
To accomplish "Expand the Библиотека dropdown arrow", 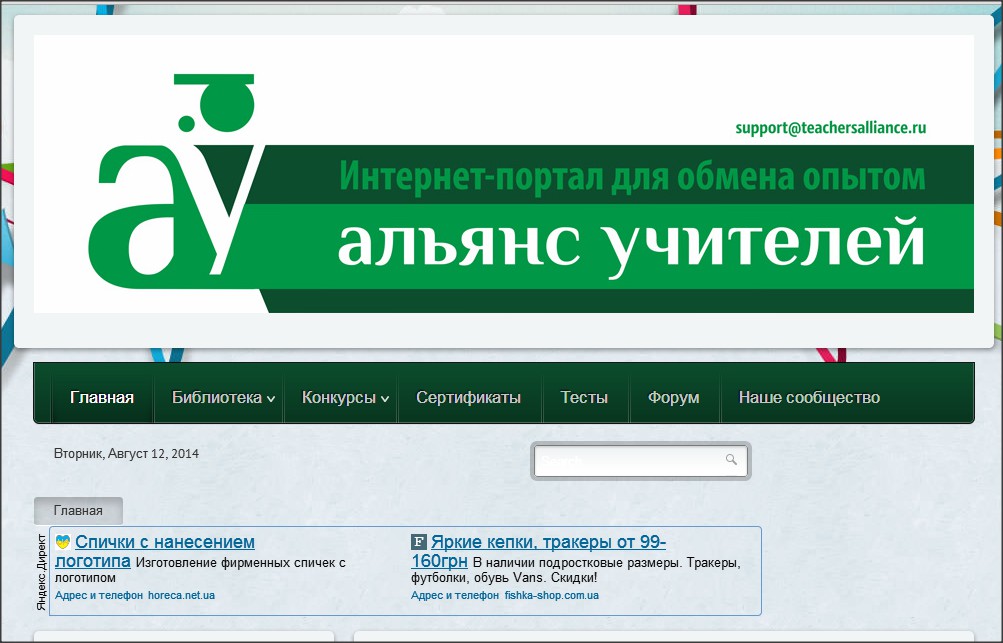I will [271, 399].
